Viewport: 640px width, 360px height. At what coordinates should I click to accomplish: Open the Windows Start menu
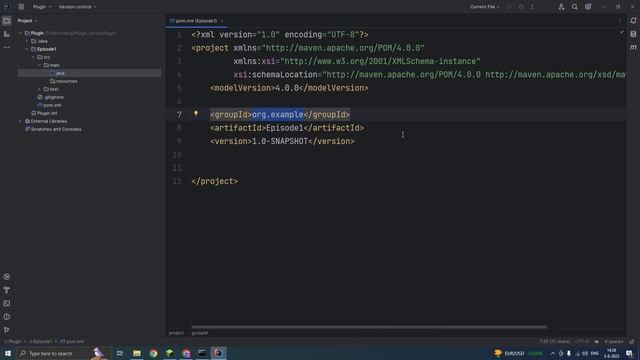[x=7, y=353]
